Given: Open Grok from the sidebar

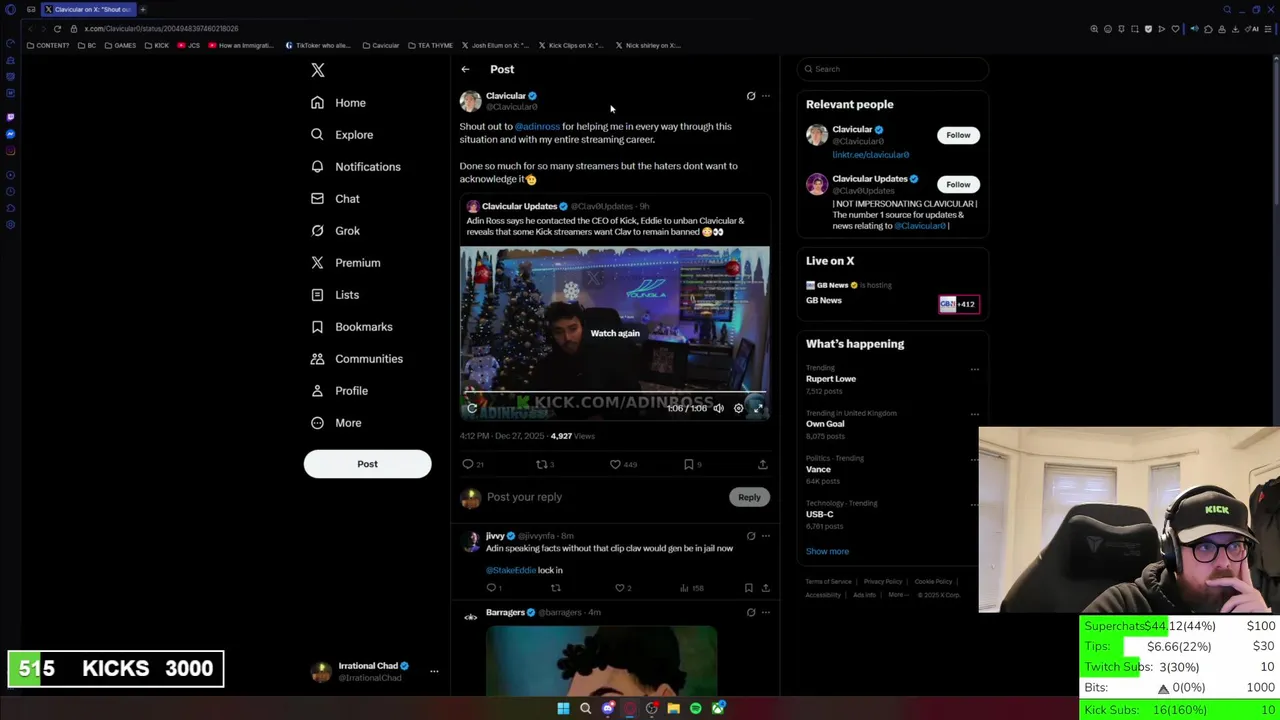Looking at the screenshot, I should pos(334,231).
